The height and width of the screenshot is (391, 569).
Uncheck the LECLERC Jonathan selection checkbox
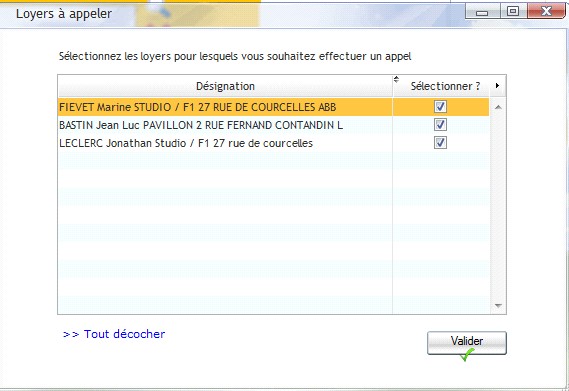click(x=440, y=143)
